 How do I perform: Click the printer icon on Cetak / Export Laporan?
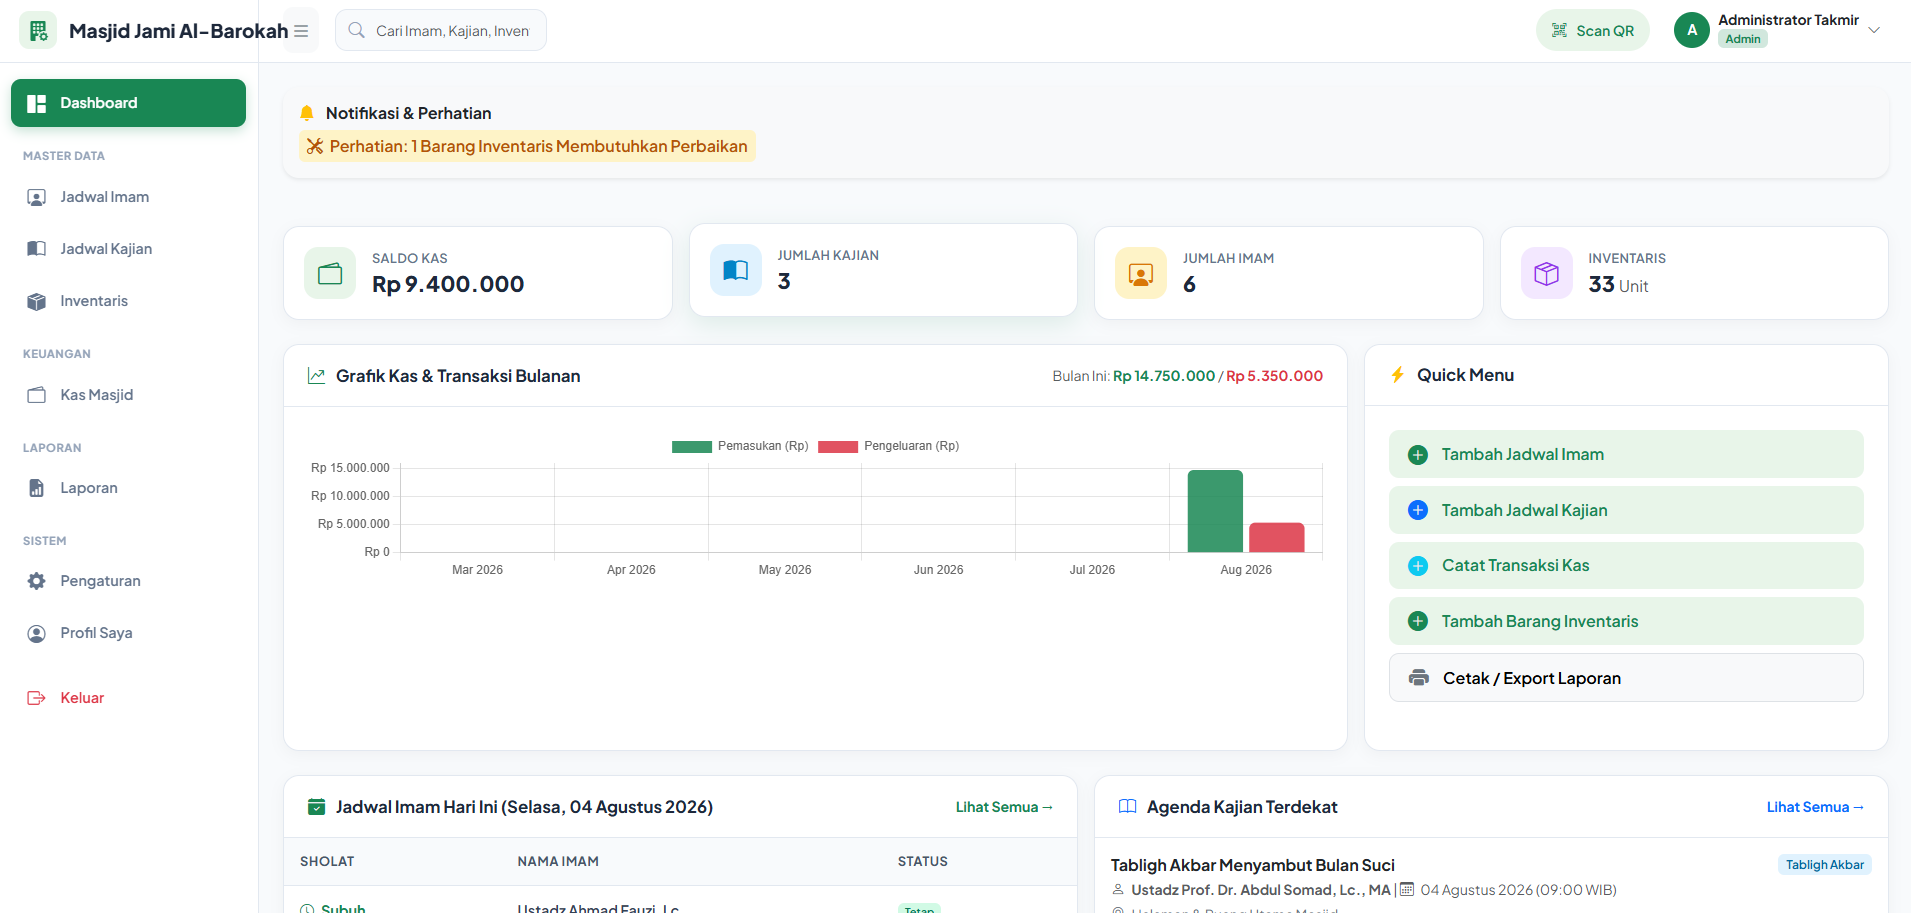pyautogui.click(x=1419, y=678)
